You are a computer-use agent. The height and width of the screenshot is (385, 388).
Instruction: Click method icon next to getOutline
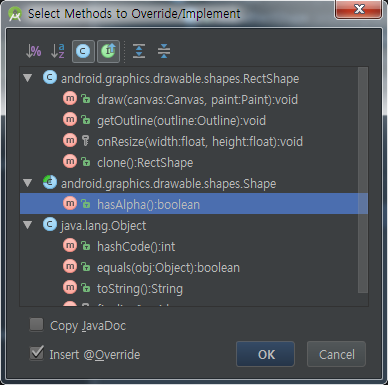[70, 120]
